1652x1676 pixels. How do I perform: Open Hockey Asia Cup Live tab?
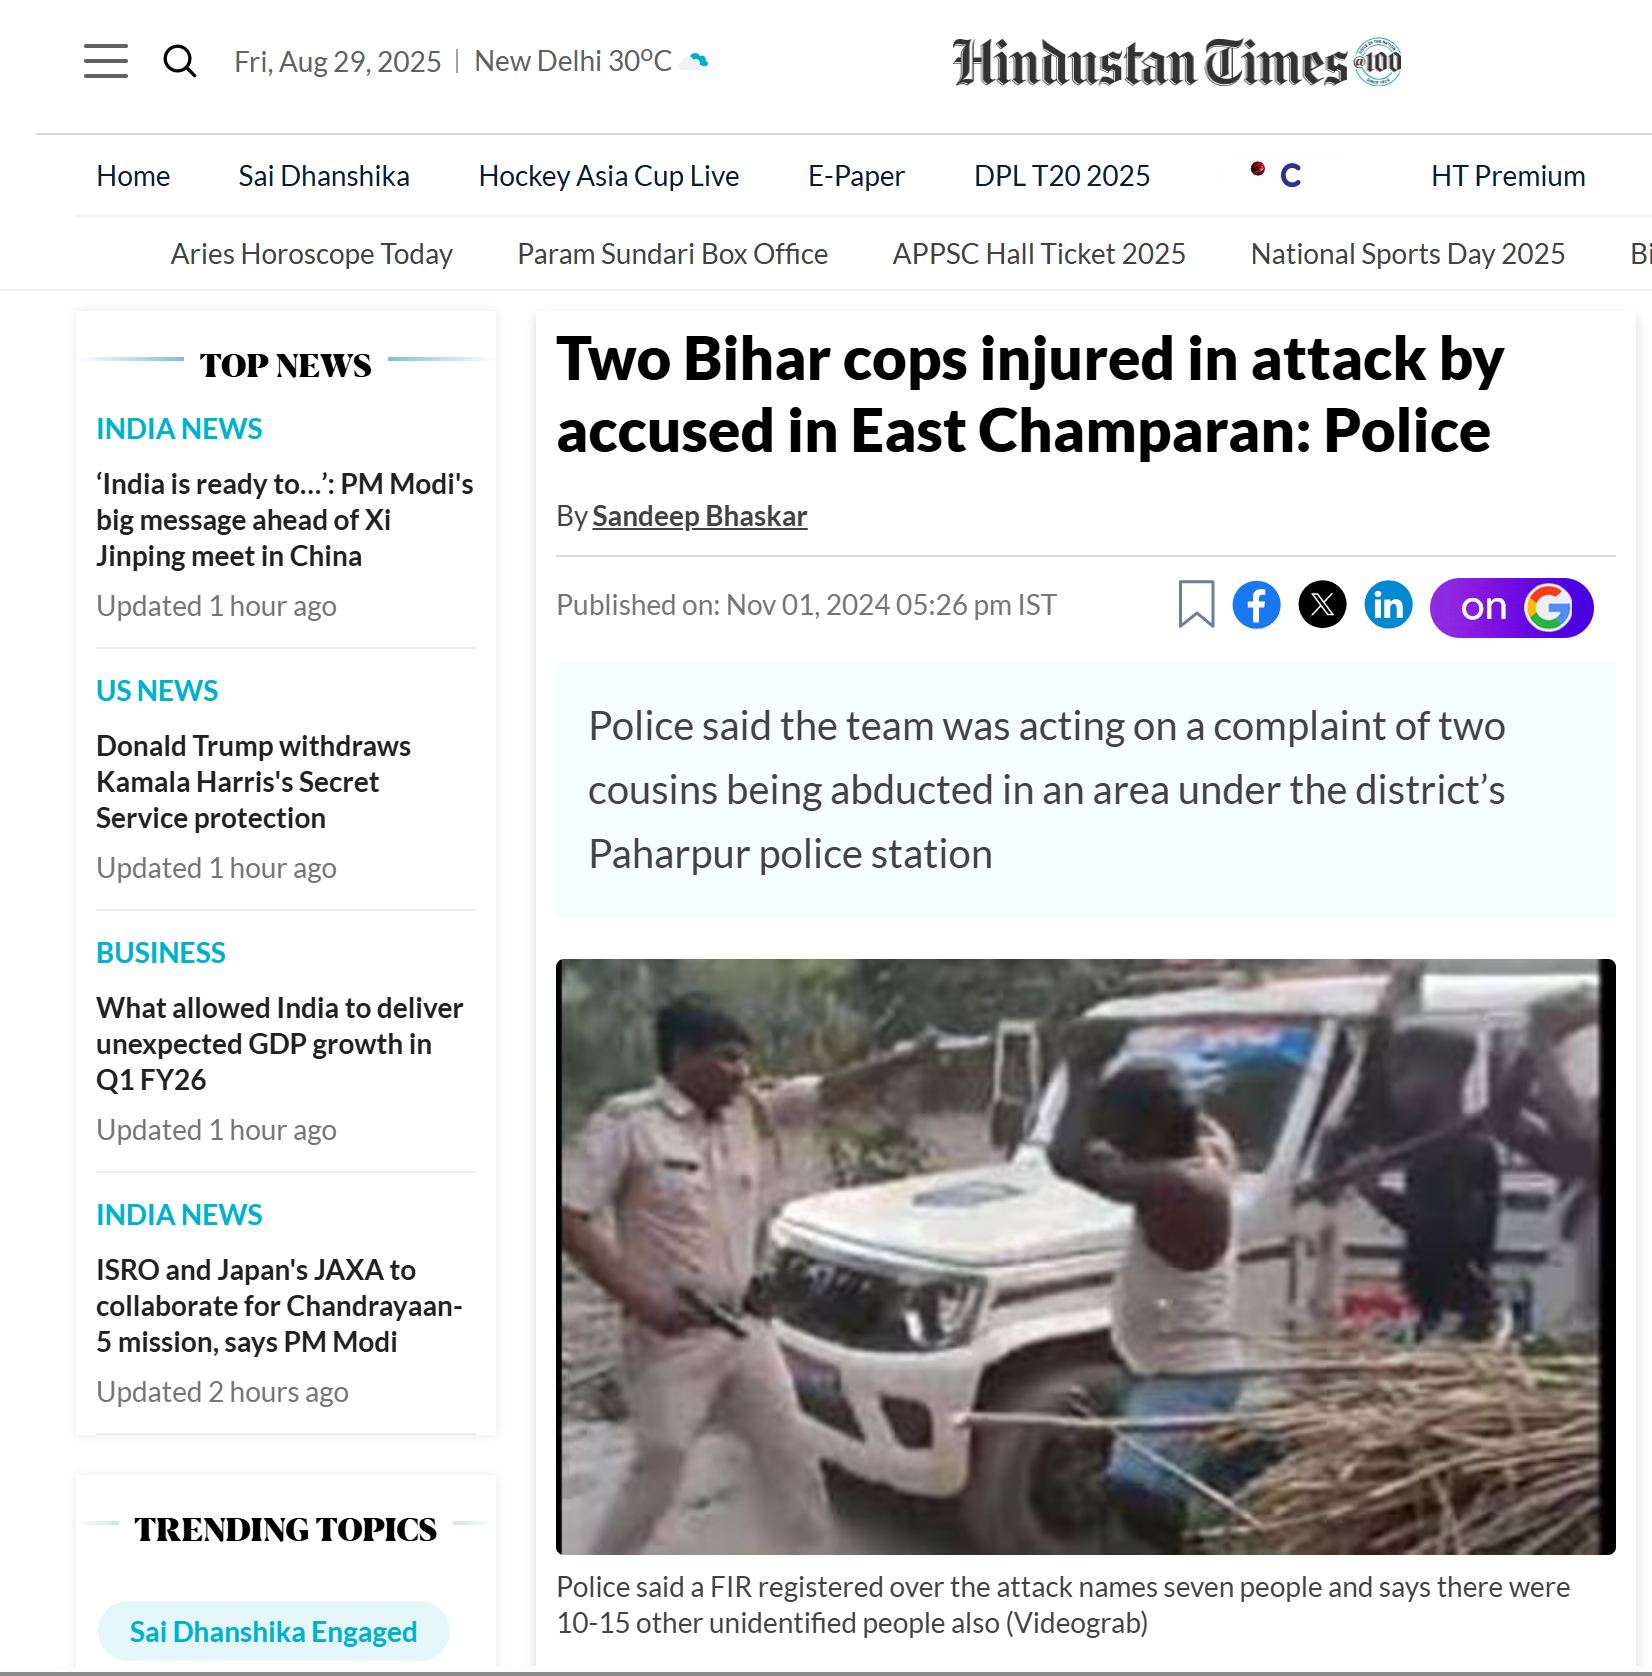pyautogui.click(x=609, y=176)
